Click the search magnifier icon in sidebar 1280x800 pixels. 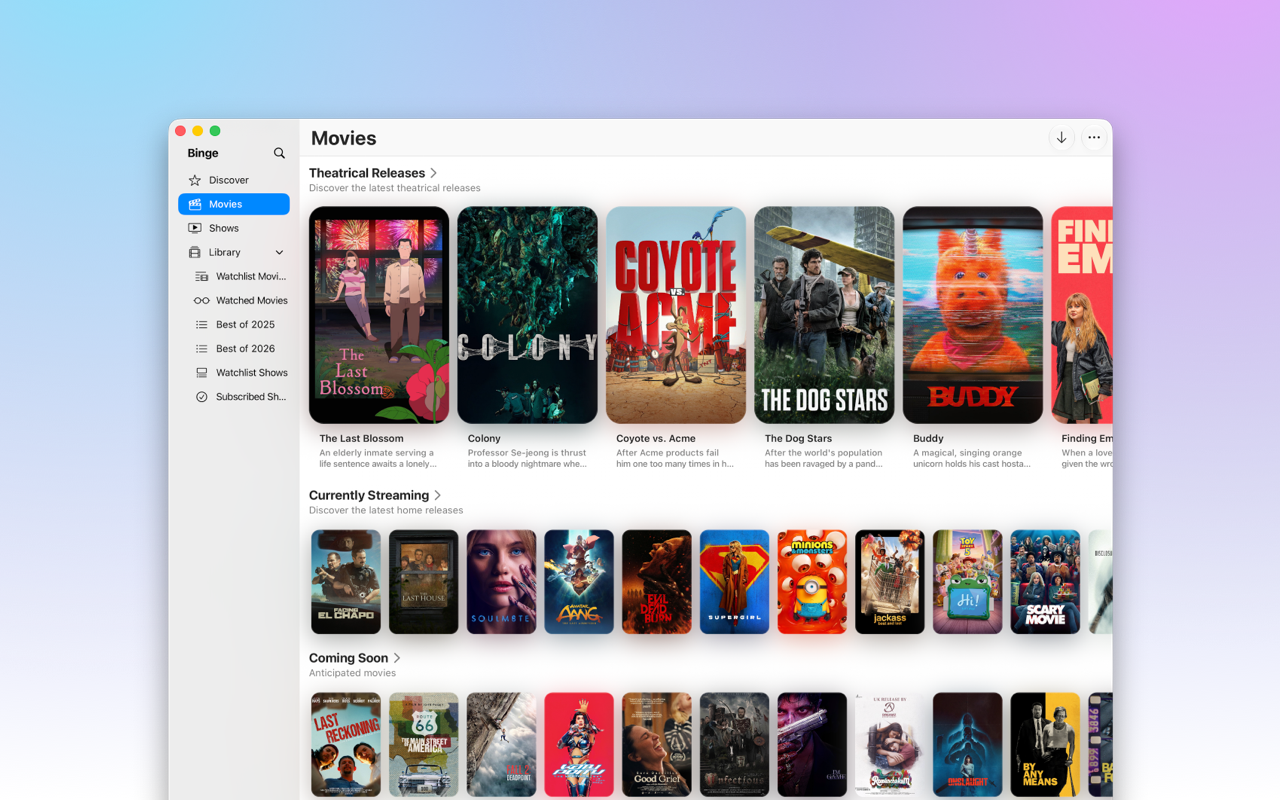click(279, 153)
